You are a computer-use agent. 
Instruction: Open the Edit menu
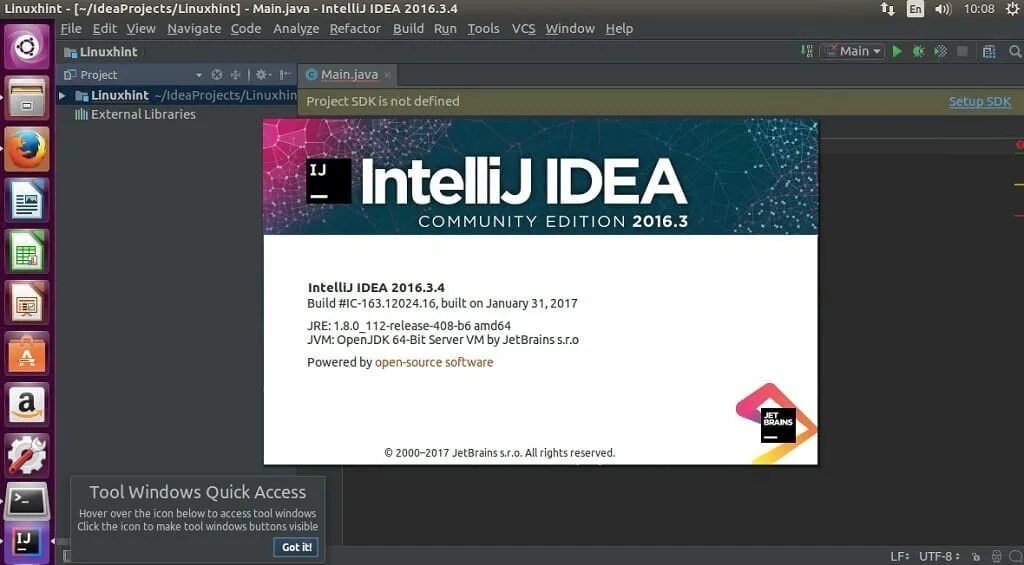click(104, 29)
